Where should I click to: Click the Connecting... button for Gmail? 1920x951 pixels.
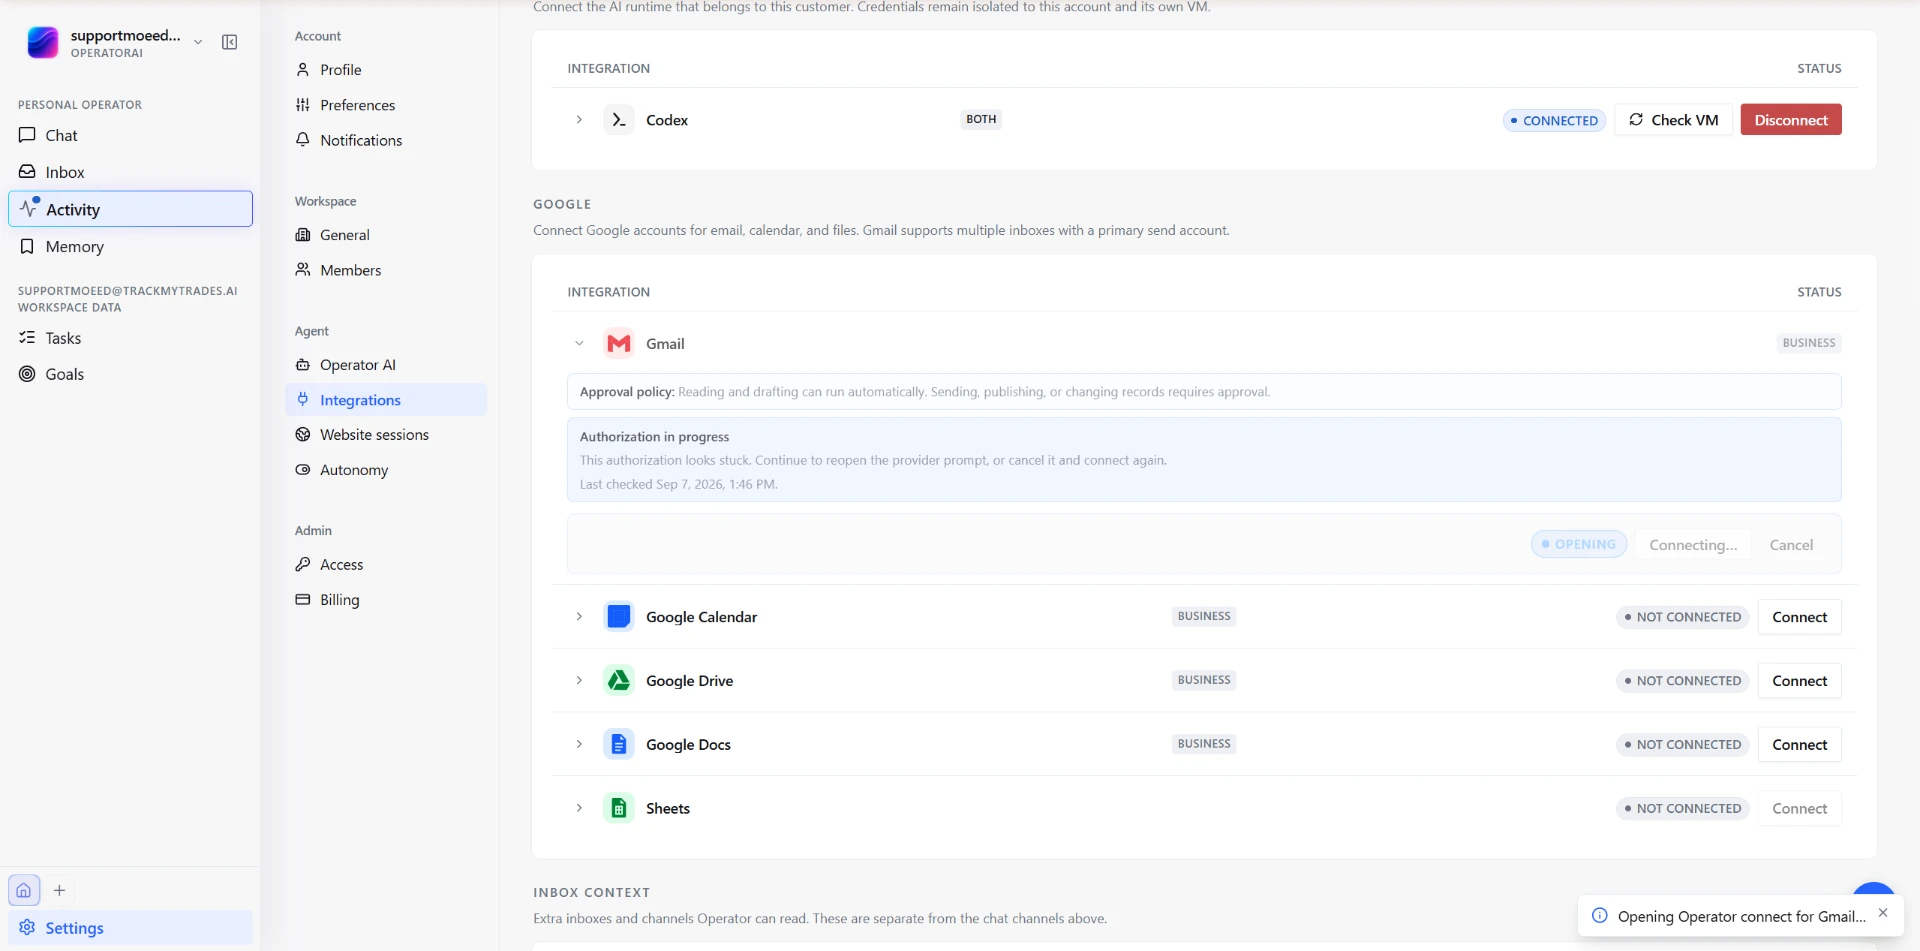point(1693,545)
